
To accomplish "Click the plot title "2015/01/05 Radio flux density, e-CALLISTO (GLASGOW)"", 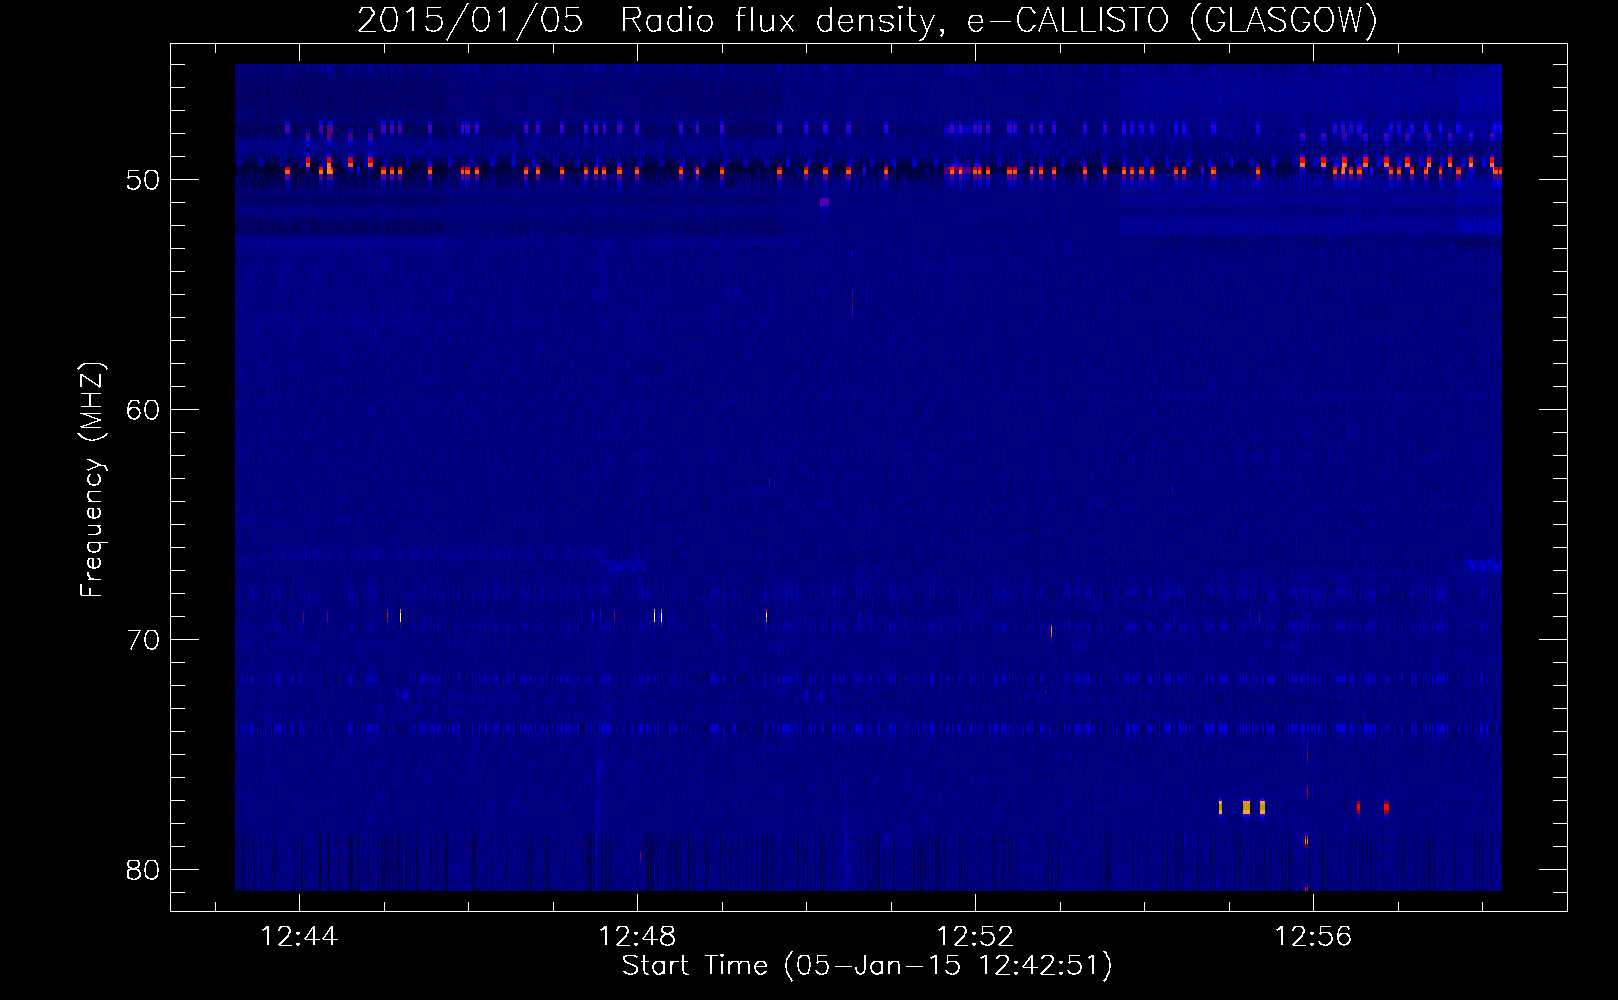I will (x=867, y=20).
